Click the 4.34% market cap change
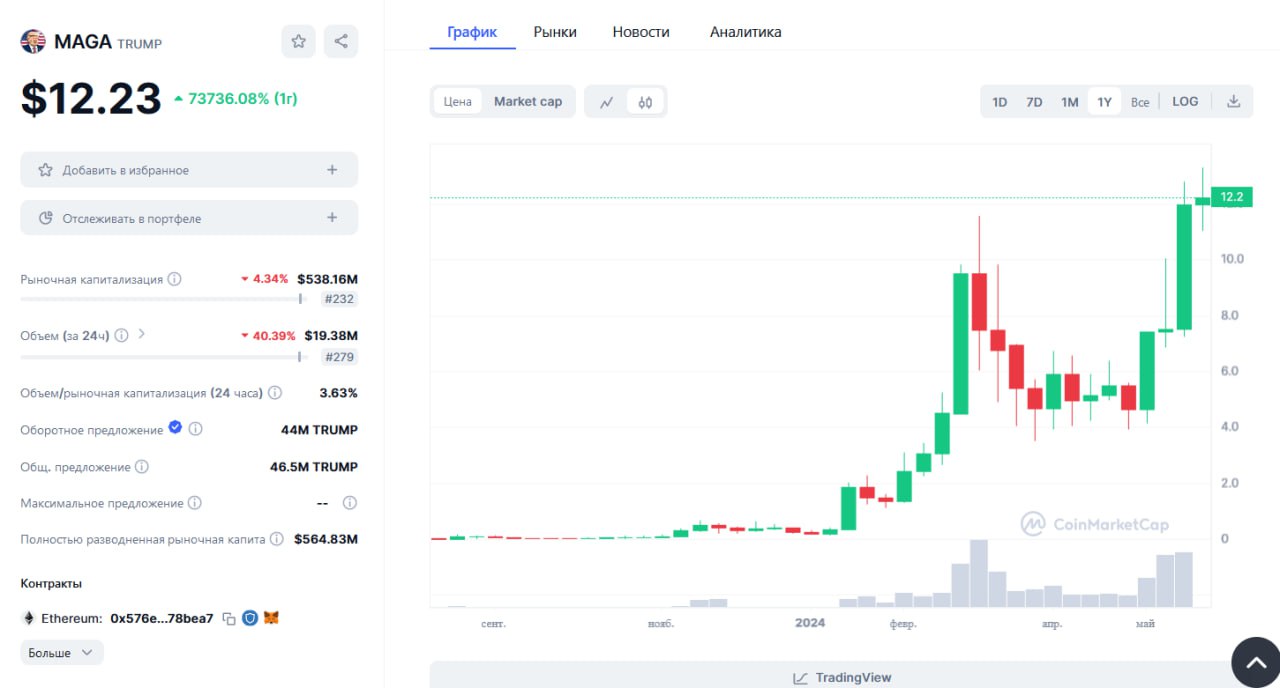 (x=264, y=279)
